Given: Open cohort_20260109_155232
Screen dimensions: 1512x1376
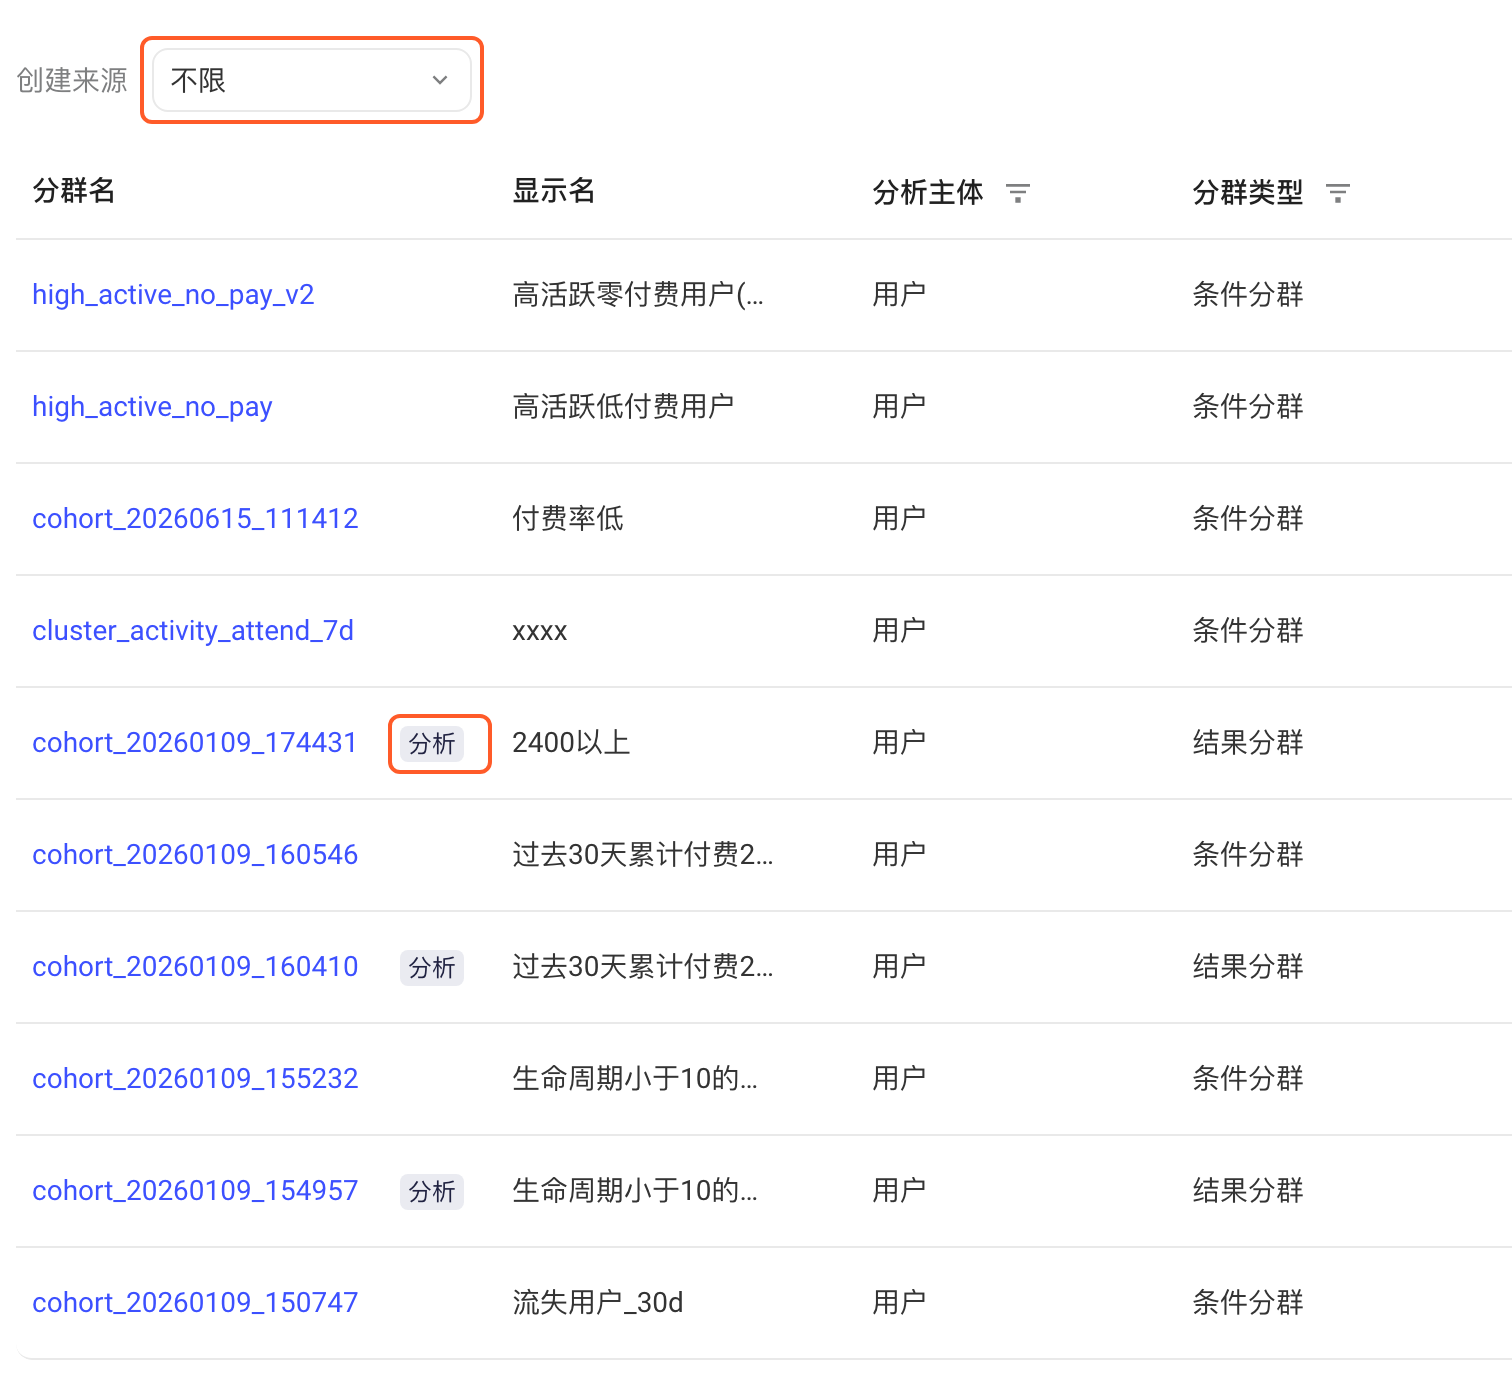Looking at the screenshot, I should point(195,1079).
